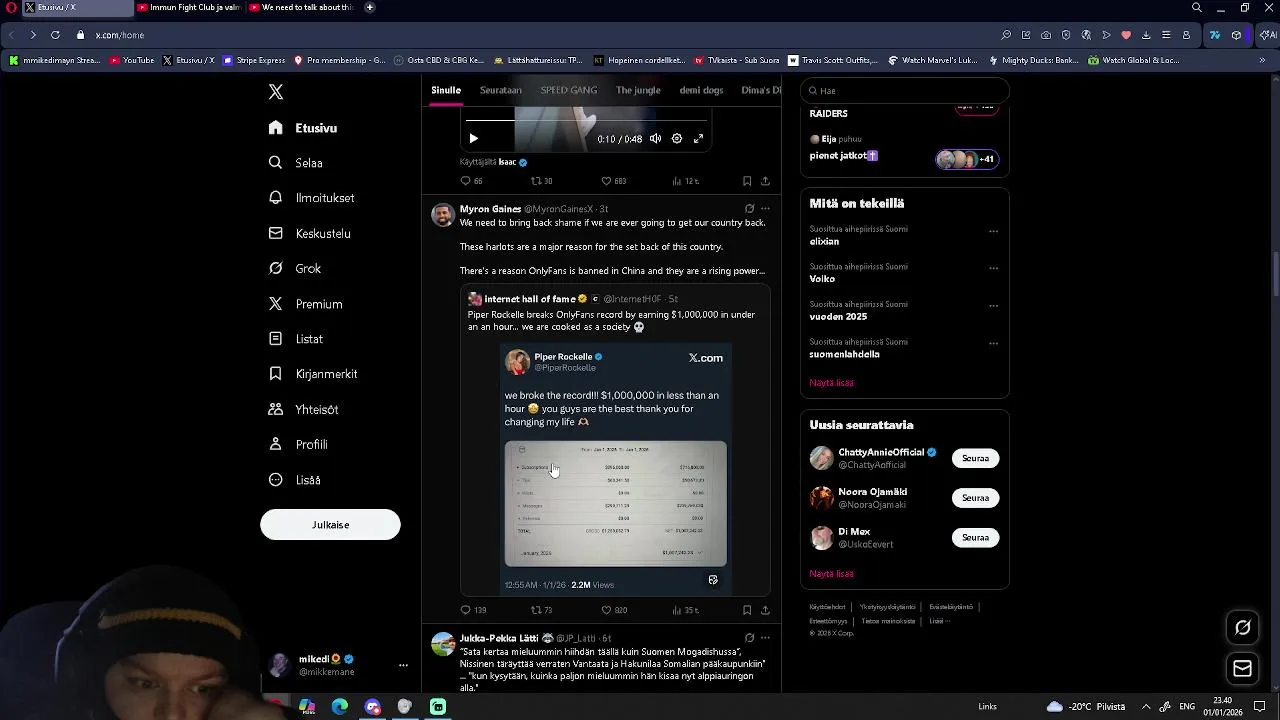Select the Sinulle tab
The height and width of the screenshot is (720, 1280).
tap(446, 90)
